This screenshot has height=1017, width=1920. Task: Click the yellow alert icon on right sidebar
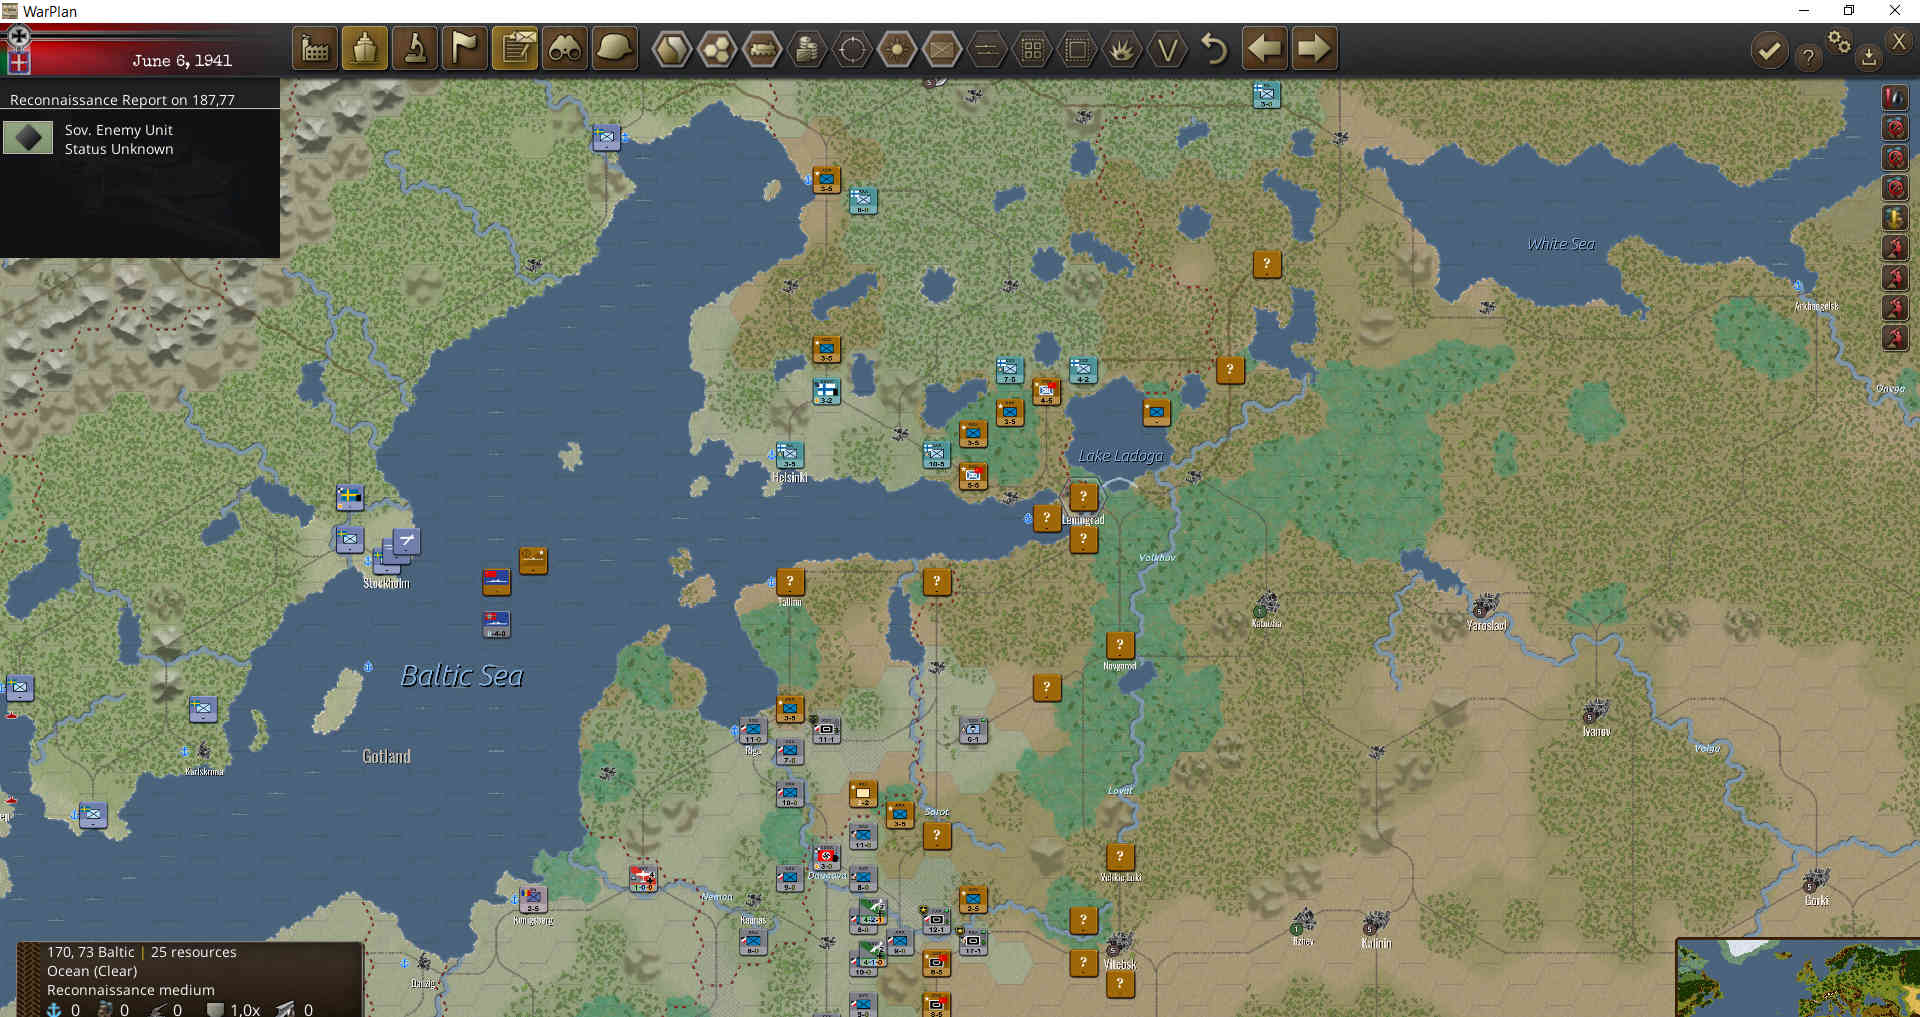tap(1894, 217)
